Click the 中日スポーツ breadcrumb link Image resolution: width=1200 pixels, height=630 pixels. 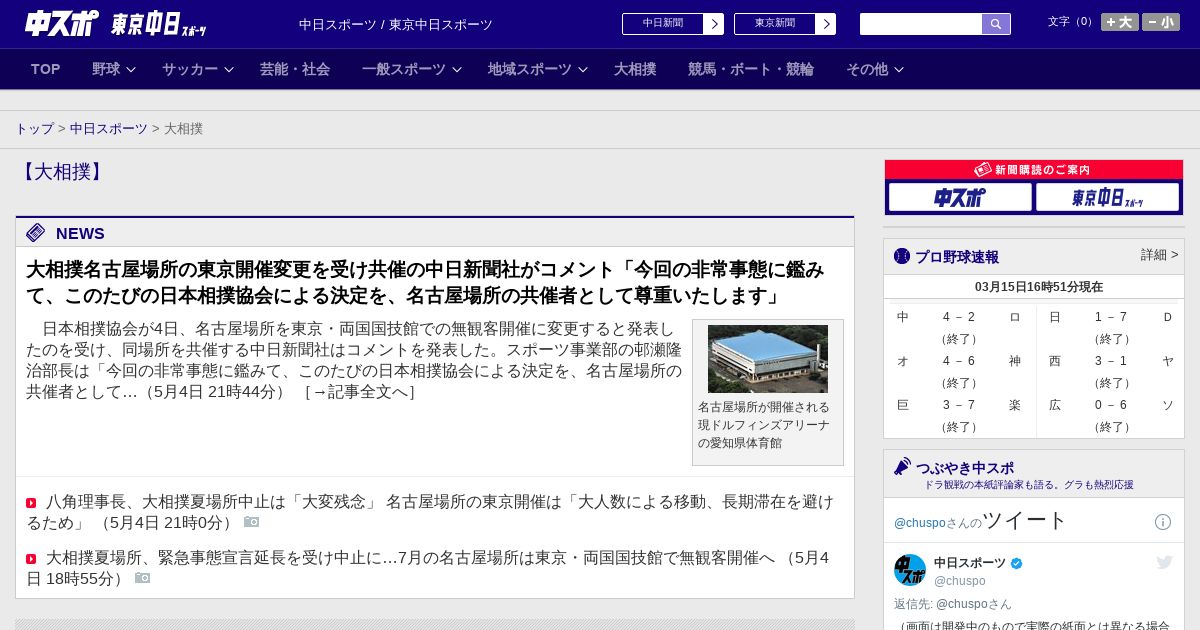[109, 129]
